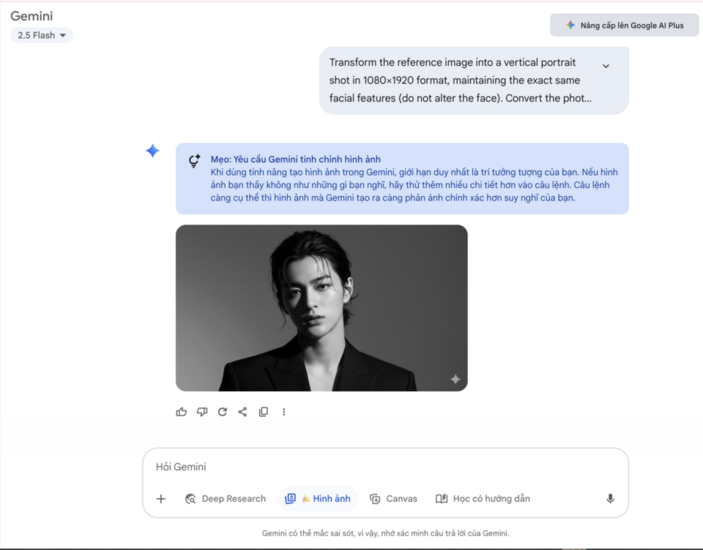
Task: Open the generated black-and-white portrait image
Action: [321, 307]
